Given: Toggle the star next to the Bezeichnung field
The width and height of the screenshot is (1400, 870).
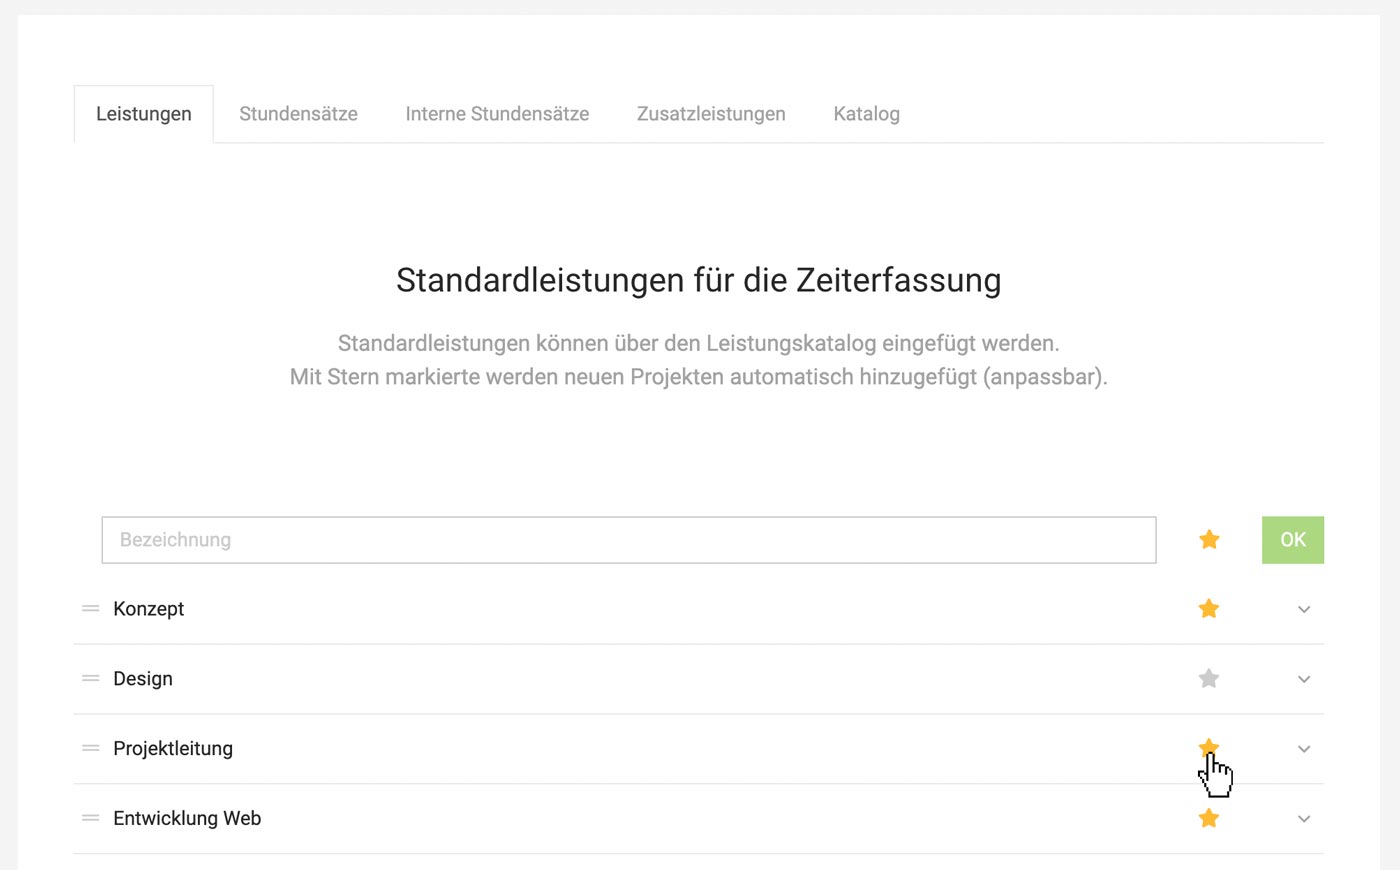Looking at the screenshot, I should (x=1209, y=540).
